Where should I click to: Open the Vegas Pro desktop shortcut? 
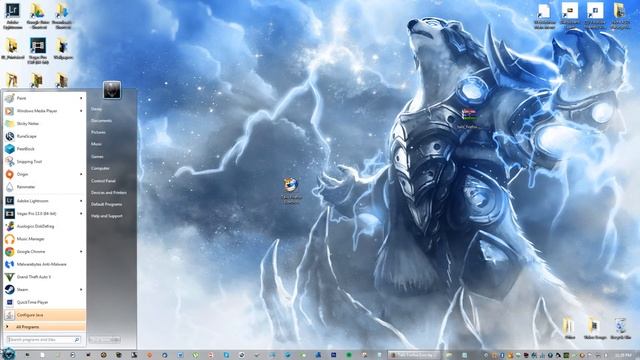coord(38,51)
